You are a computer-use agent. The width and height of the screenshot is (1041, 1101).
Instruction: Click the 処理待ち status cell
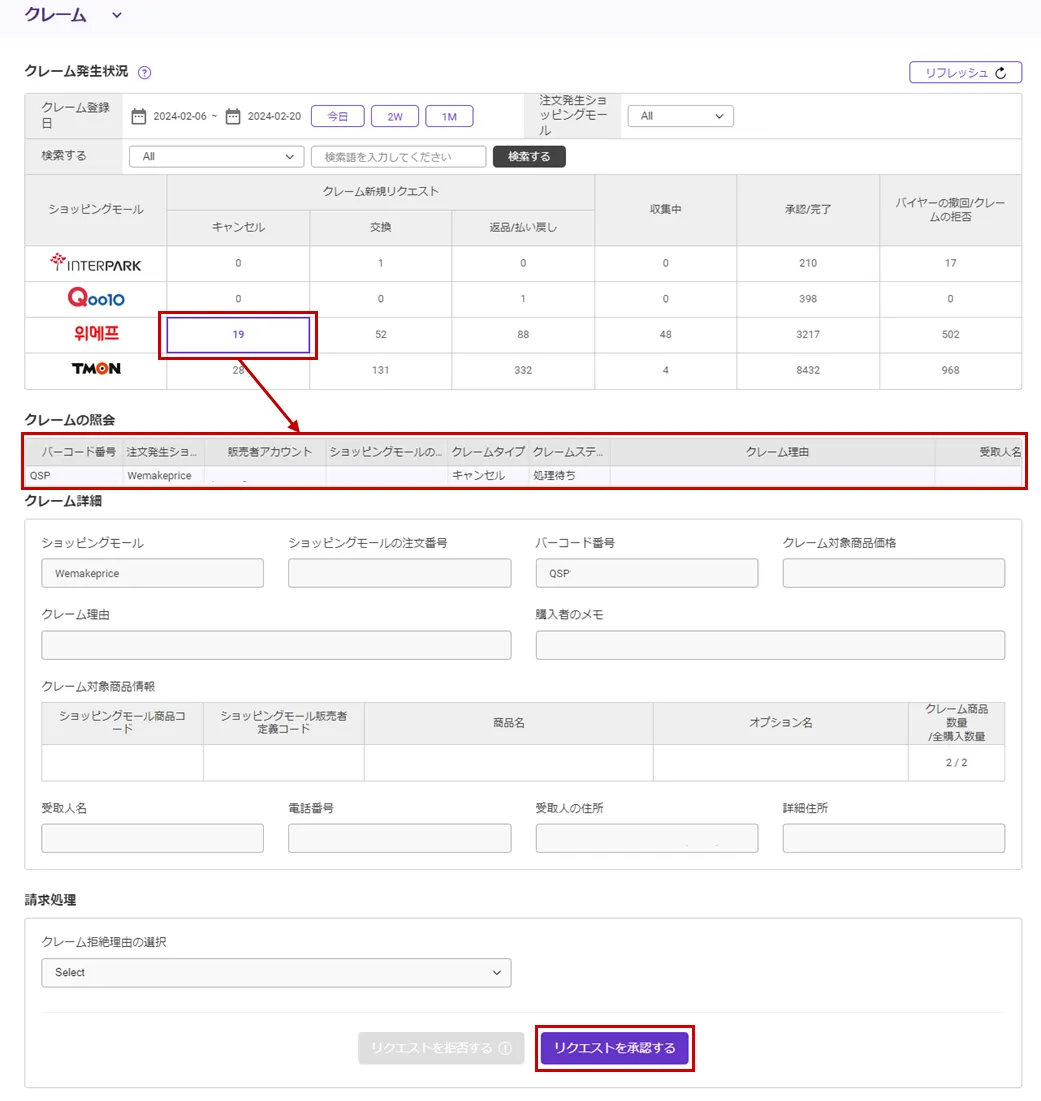(x=569, y=475)
